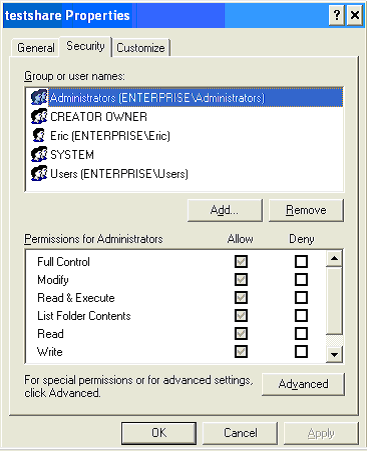This screenshot has width=367, height=451.
Task: Select the CREATOR OWNER group icon
Action: coord(39,116)
